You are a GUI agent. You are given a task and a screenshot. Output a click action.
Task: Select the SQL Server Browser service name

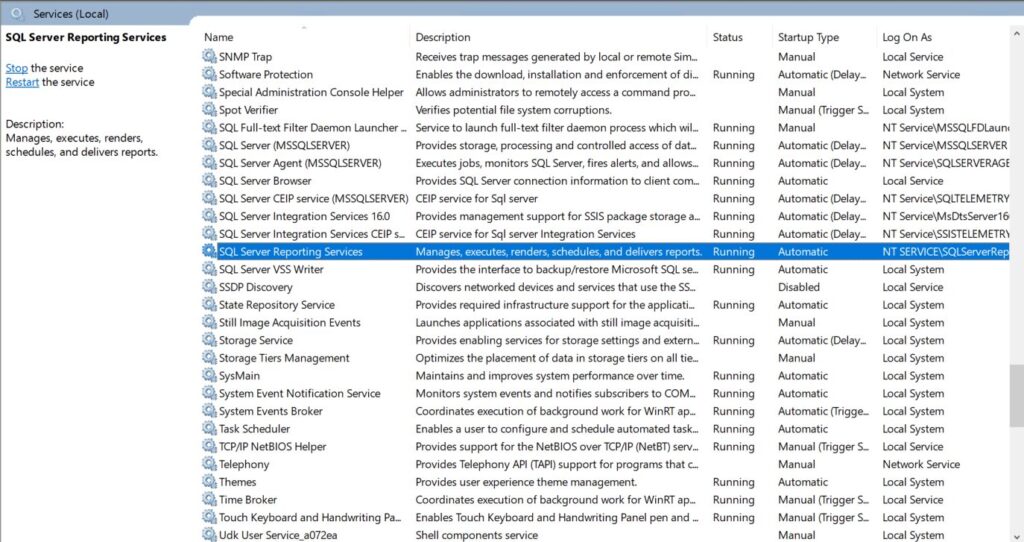[265, 180]
